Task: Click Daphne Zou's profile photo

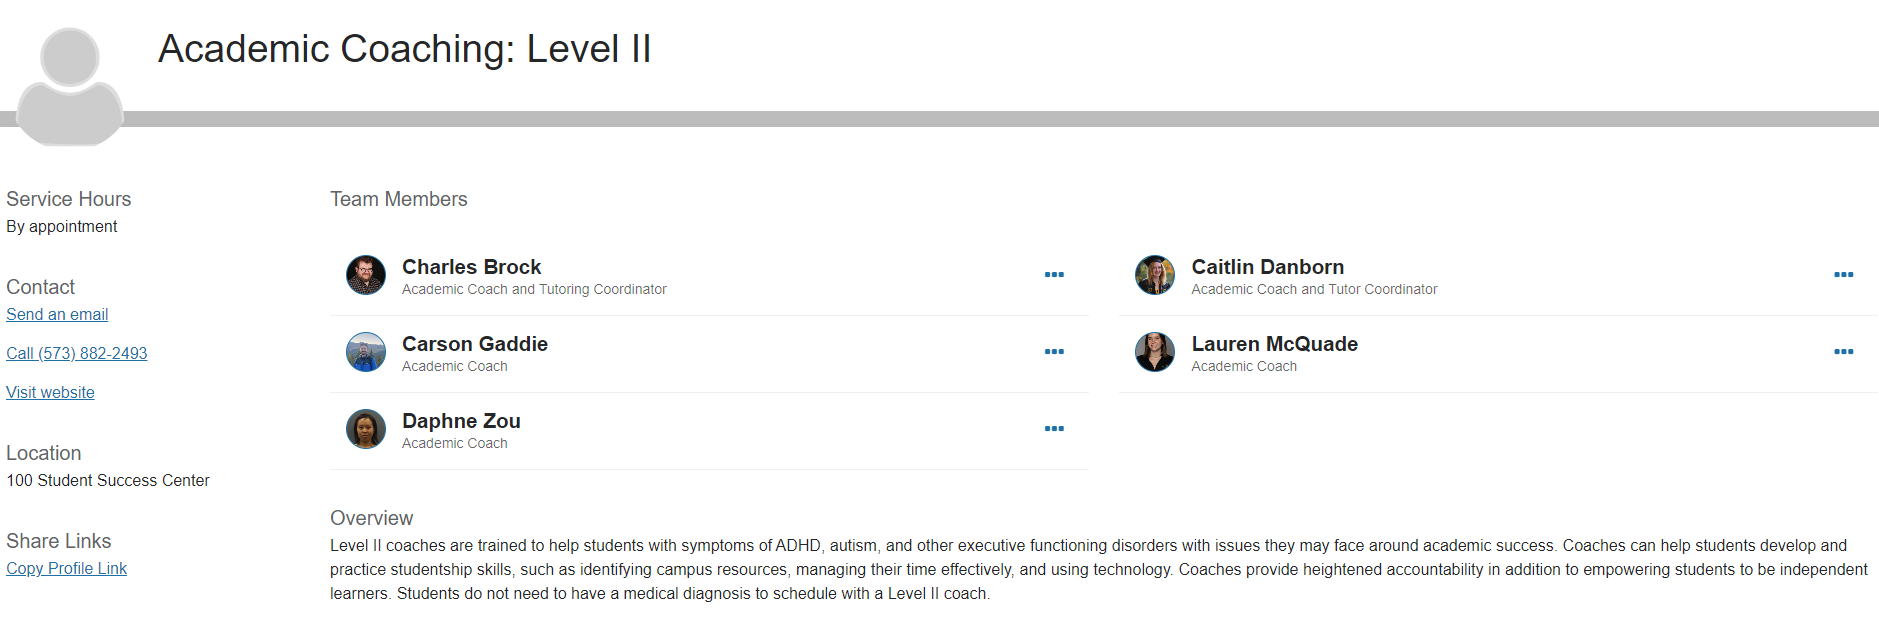Action: click(x=366, y=429)
